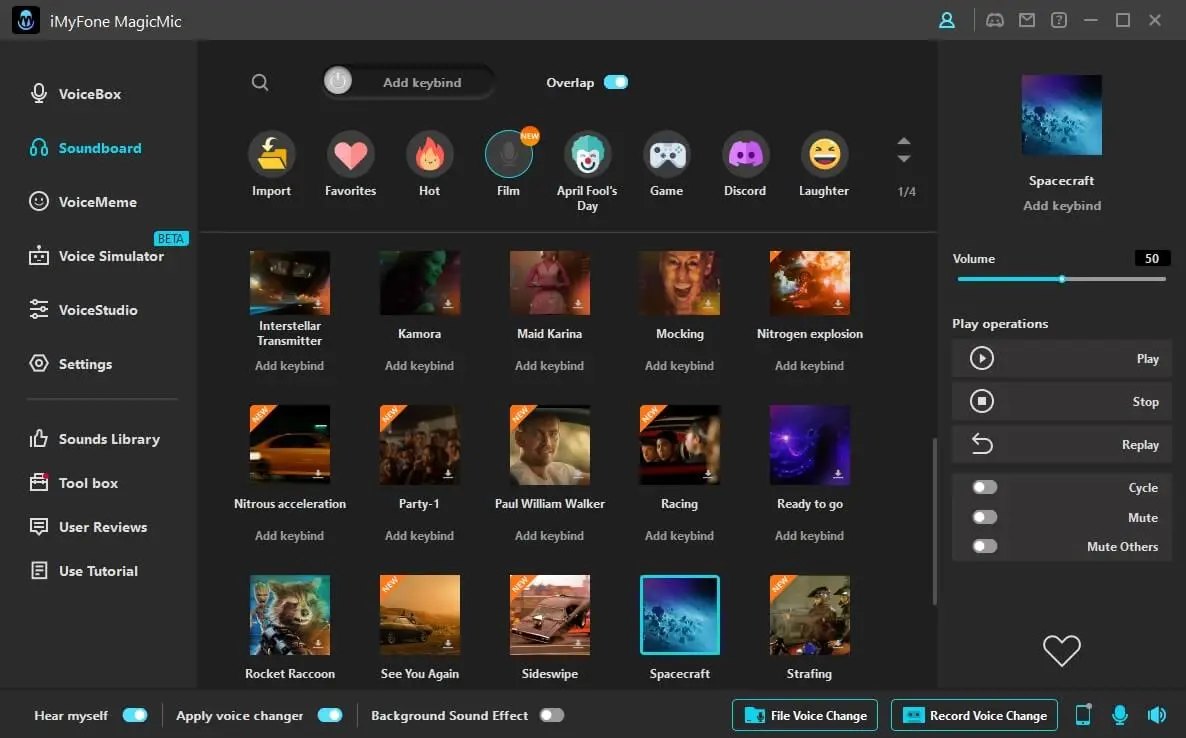Select the Favorites sound category
1186x738 pixels.
[350, 164]
